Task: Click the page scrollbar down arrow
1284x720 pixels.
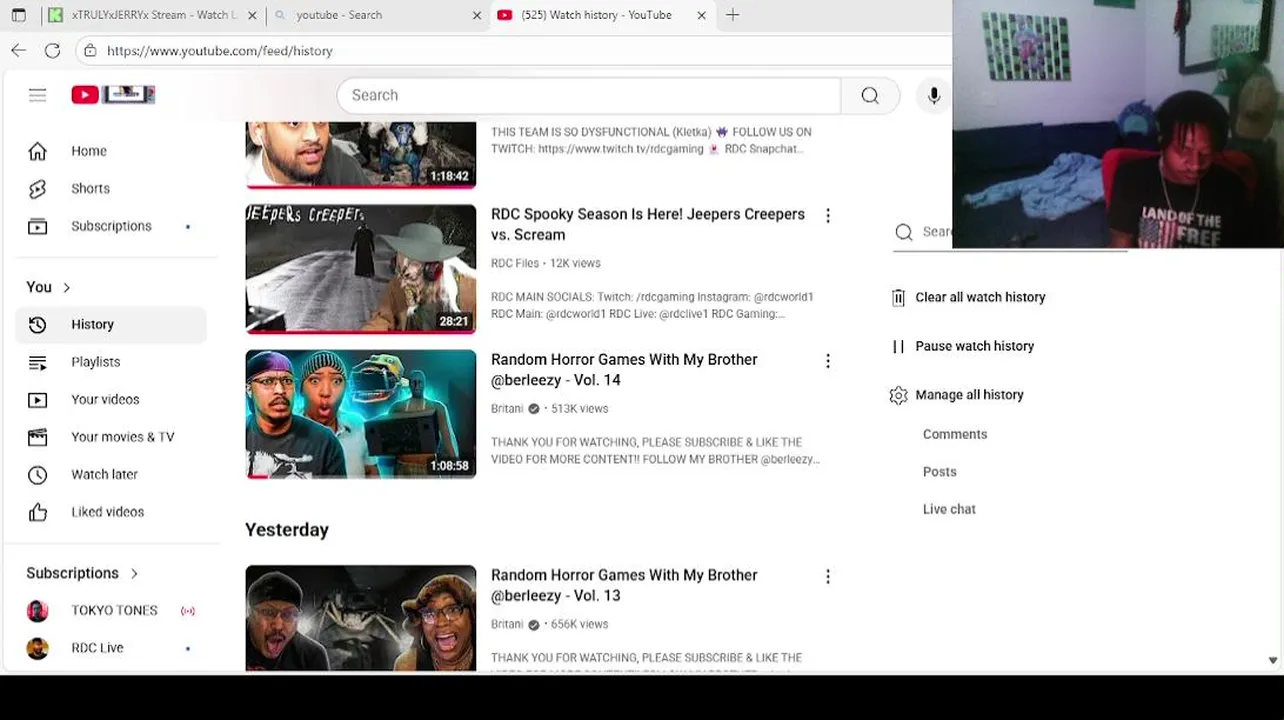Action: 1272,660
